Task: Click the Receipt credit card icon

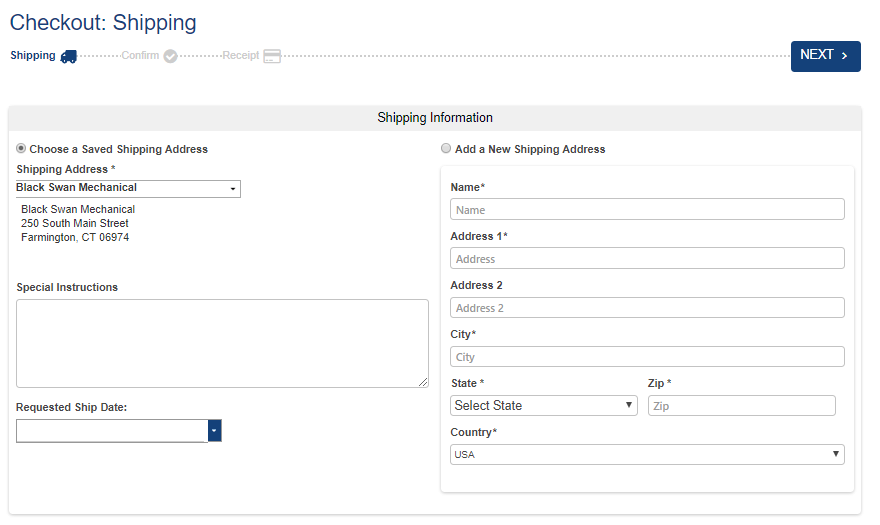Action: (x=272, y=56)
